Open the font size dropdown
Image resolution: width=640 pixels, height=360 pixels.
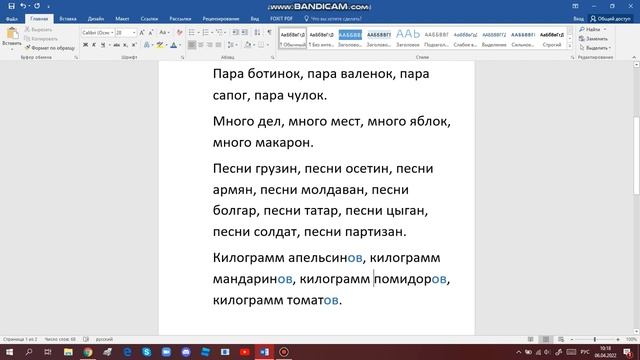pos(134,32)
